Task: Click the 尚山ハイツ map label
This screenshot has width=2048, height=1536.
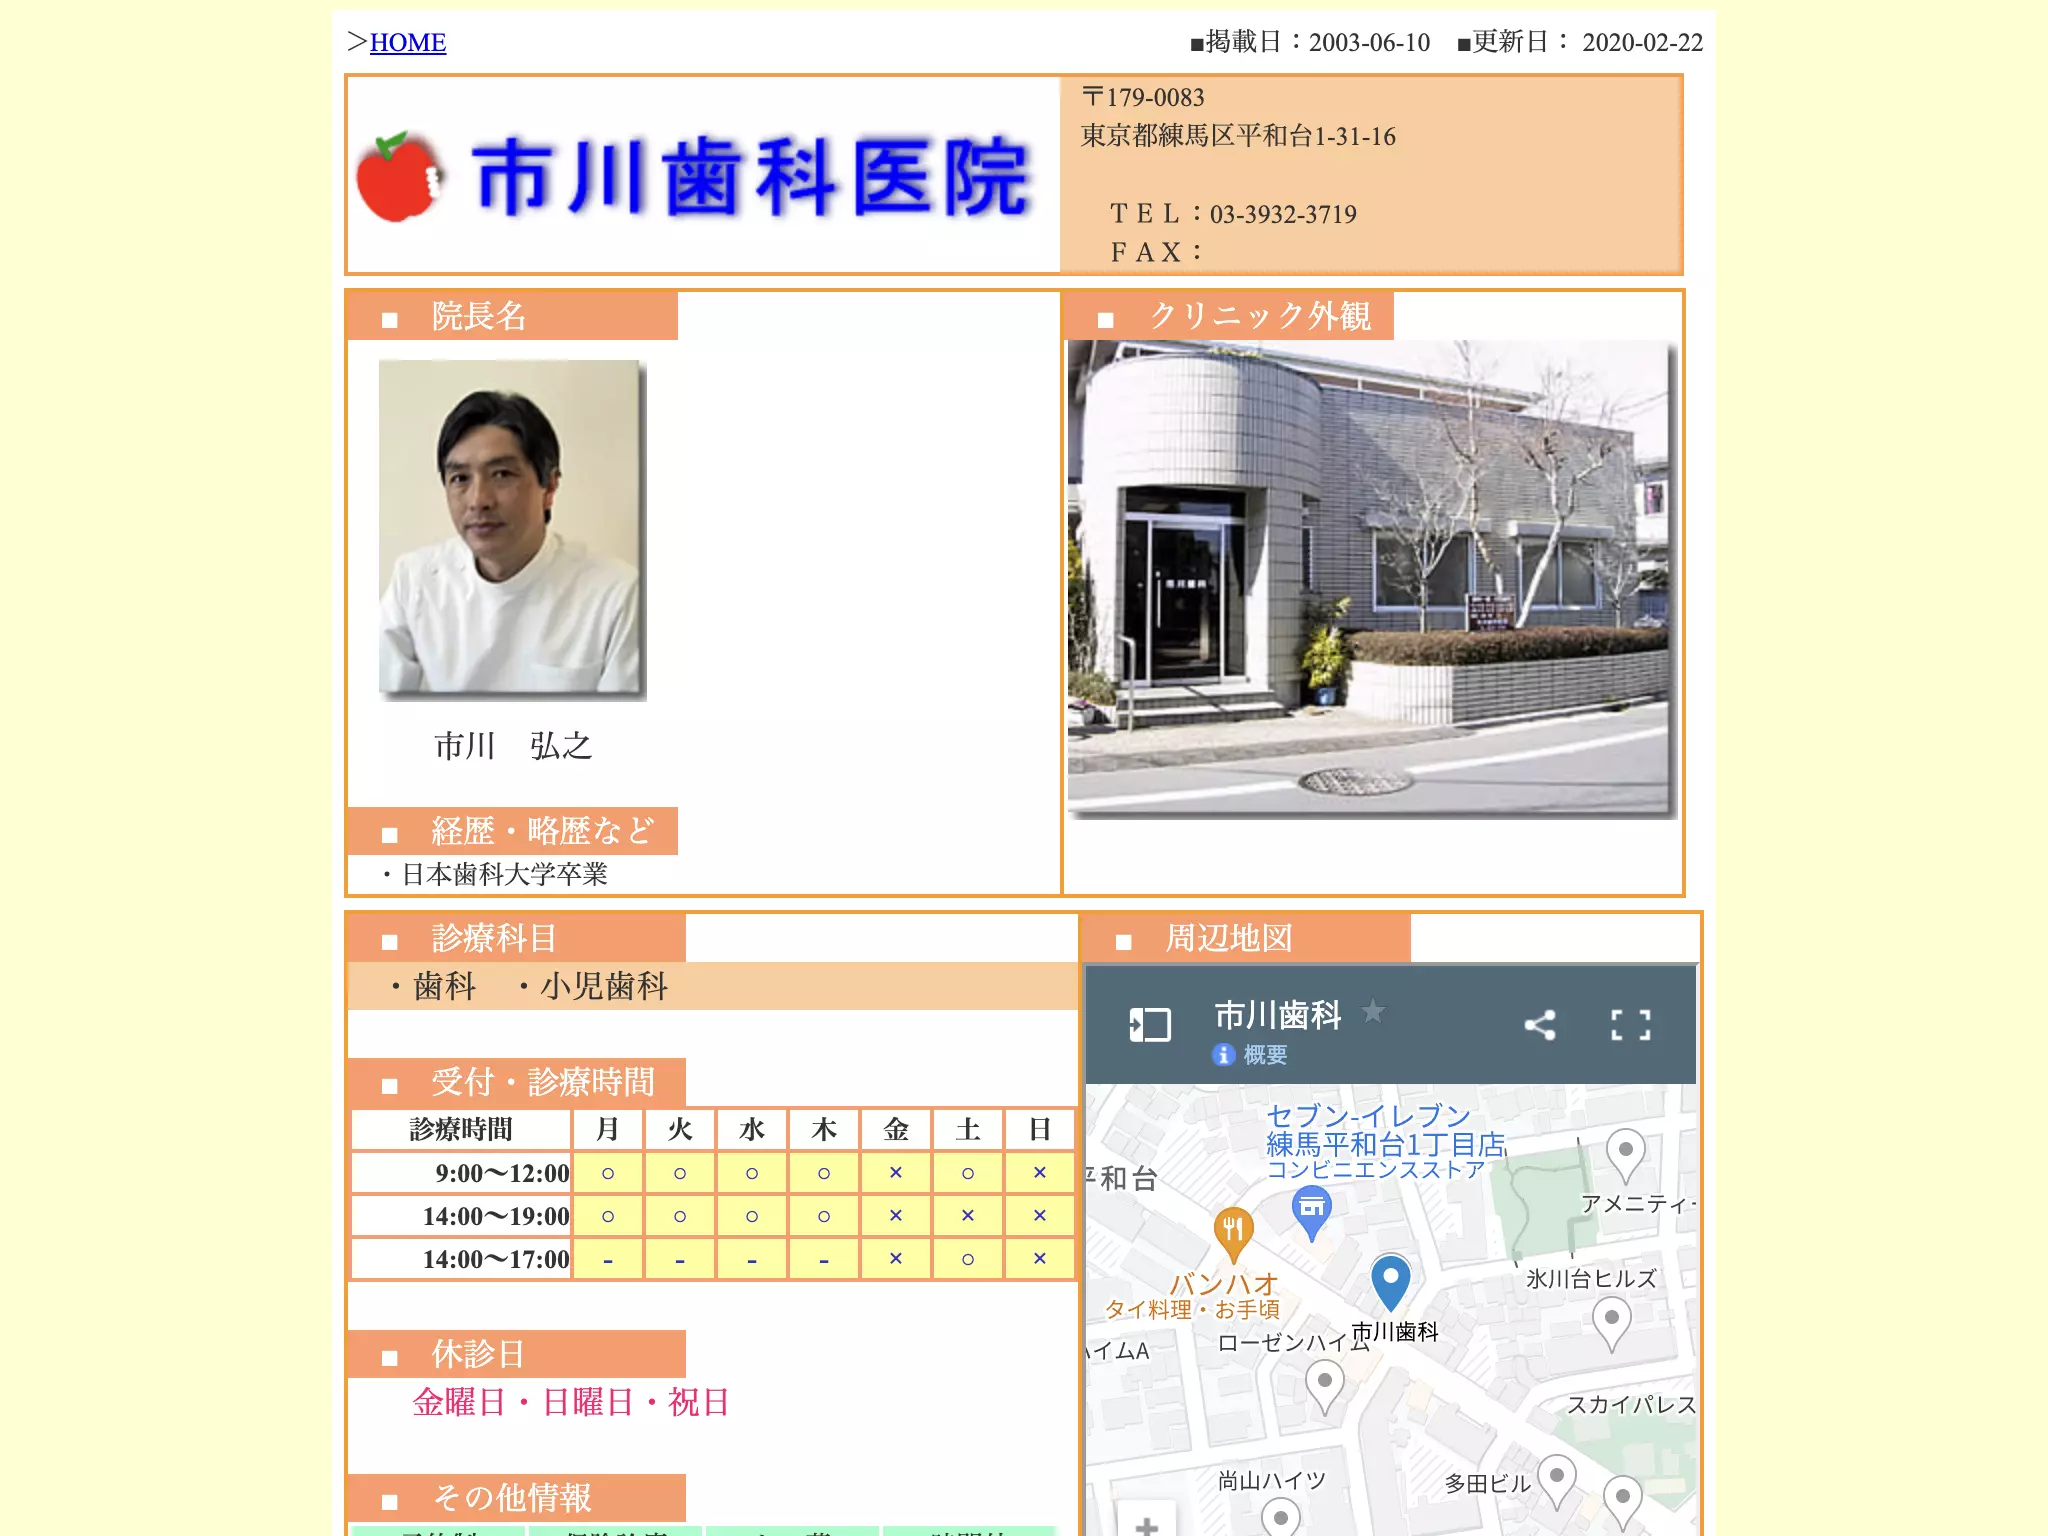Action: point(1271,1481)
